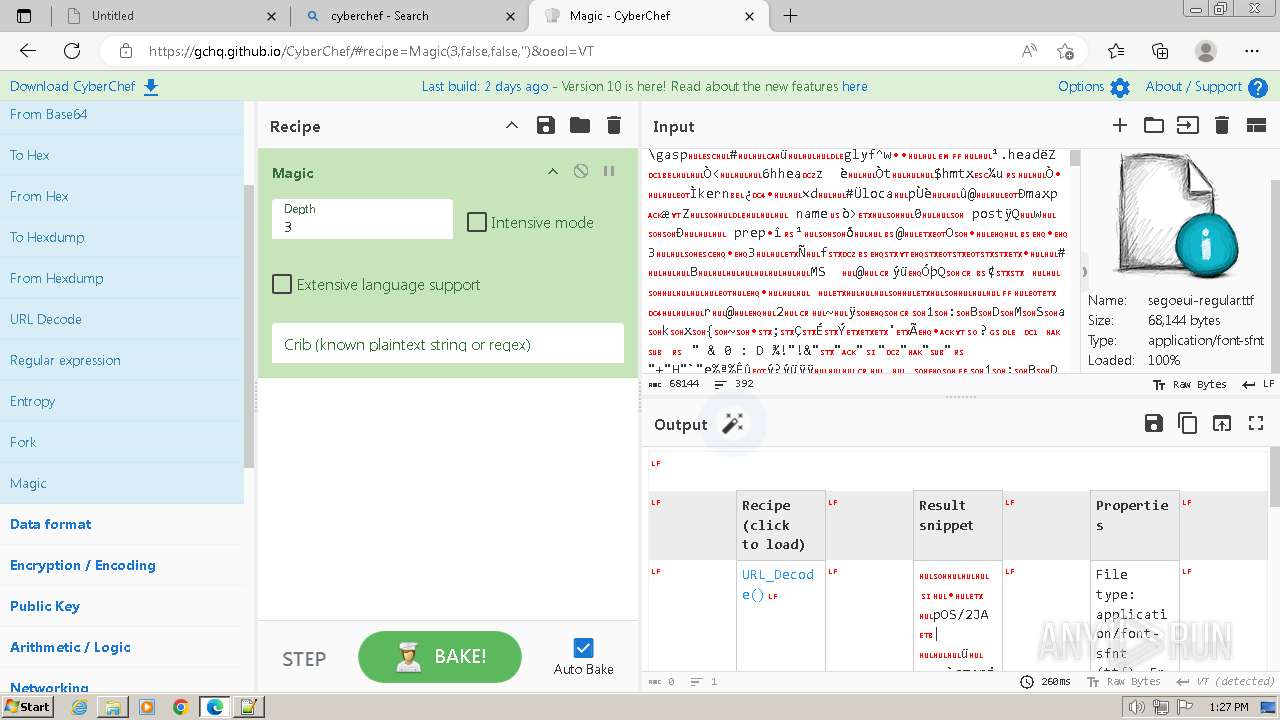Click the Depth input field
The height and width of the screenshot is (720, 1280).
[362, 218]
